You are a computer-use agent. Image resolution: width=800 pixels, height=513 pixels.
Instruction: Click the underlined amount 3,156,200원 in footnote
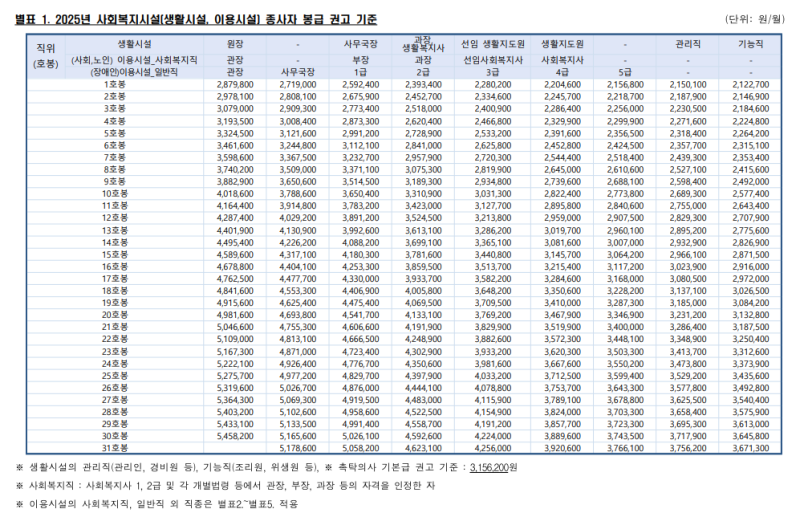(493, 468)
